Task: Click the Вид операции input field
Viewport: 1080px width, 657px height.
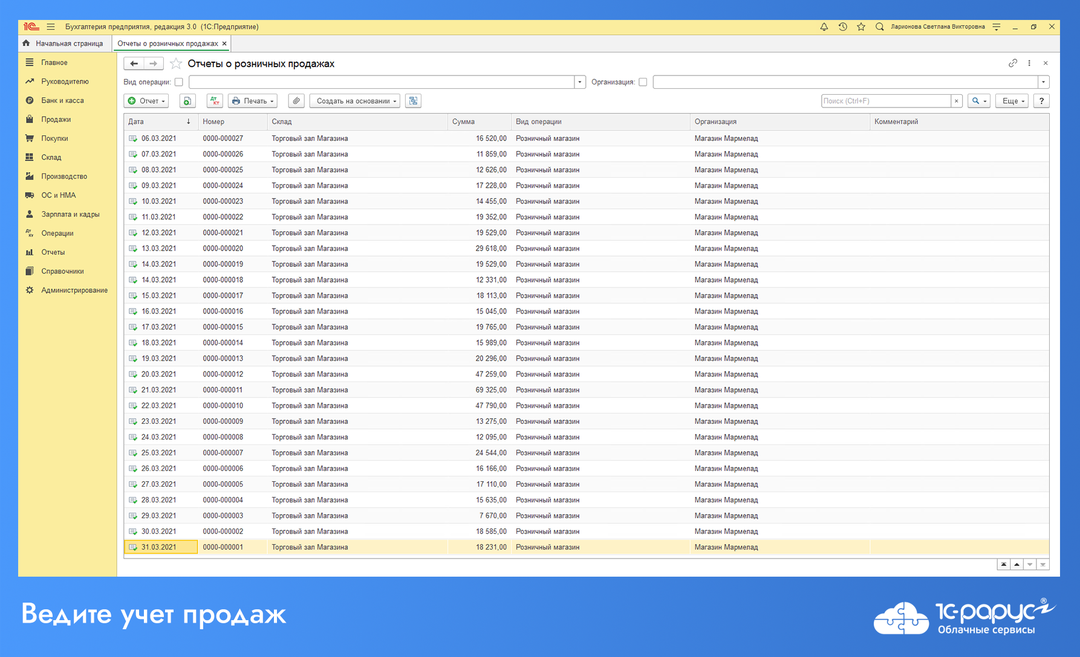Action: (x=382, y=82)
